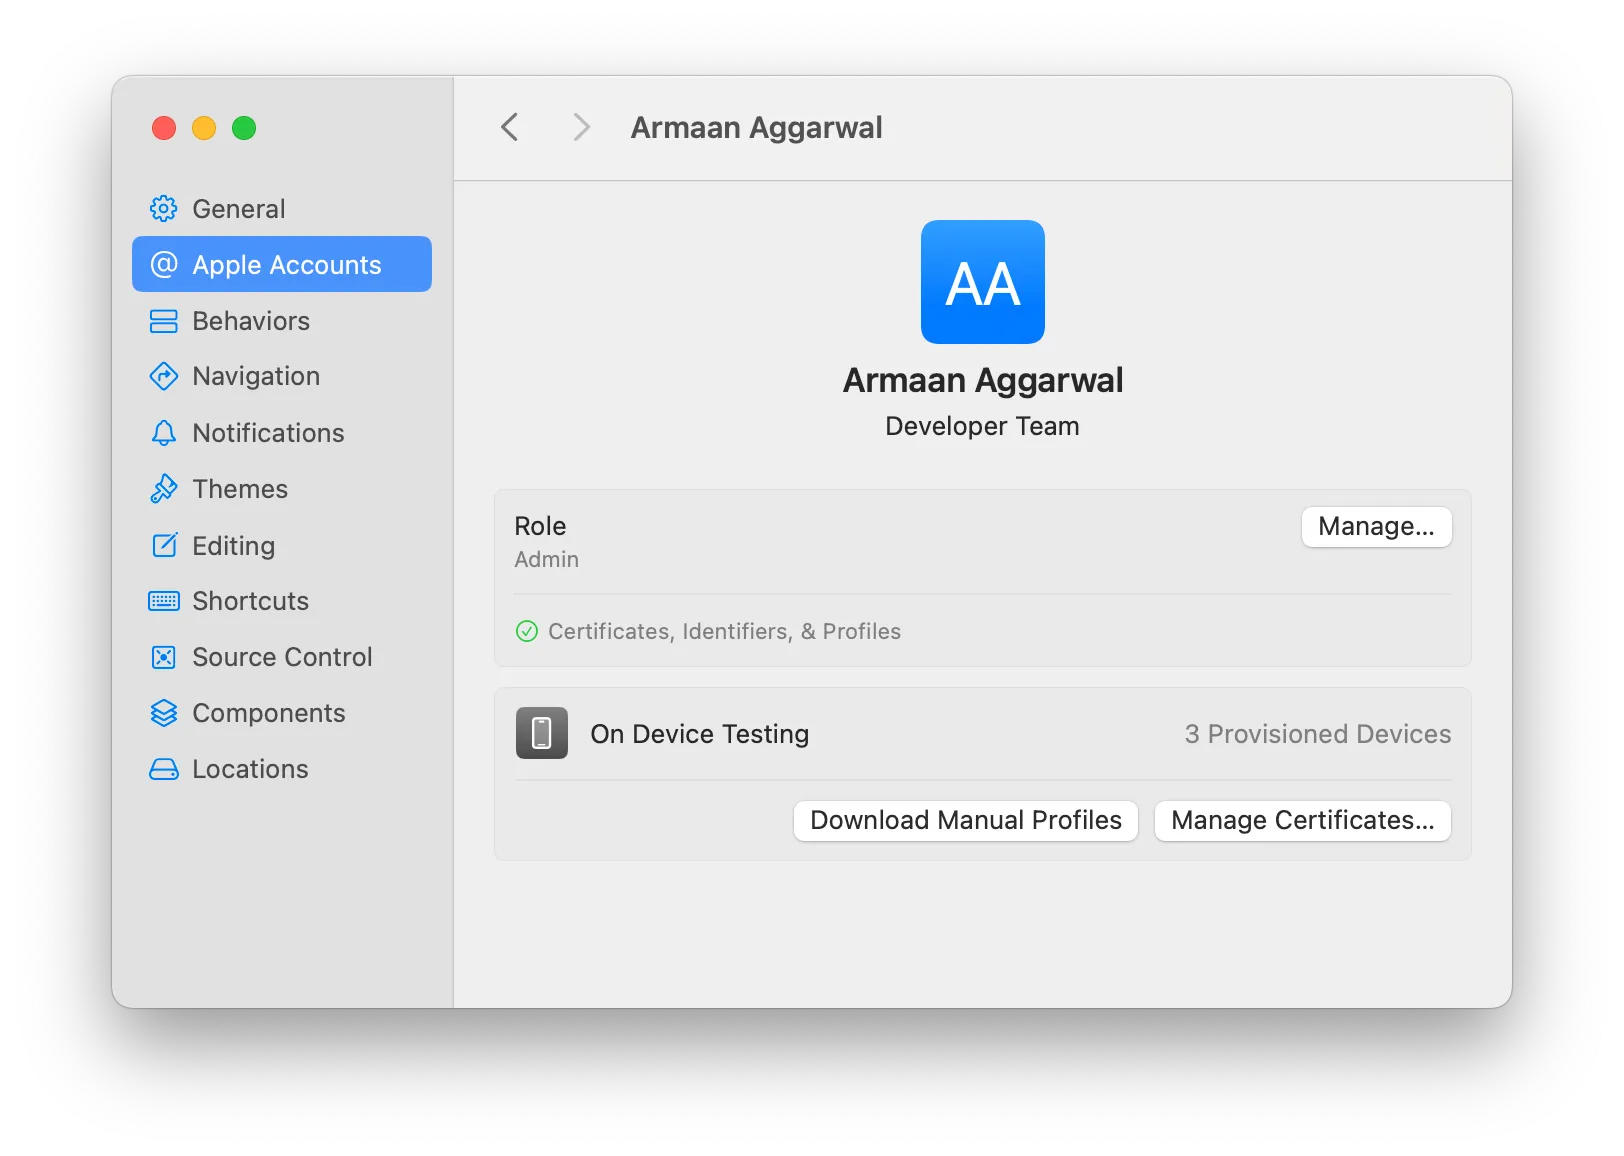Click the Editing pencil icon
This screenshot has height=1156, width=1624.
164,546
